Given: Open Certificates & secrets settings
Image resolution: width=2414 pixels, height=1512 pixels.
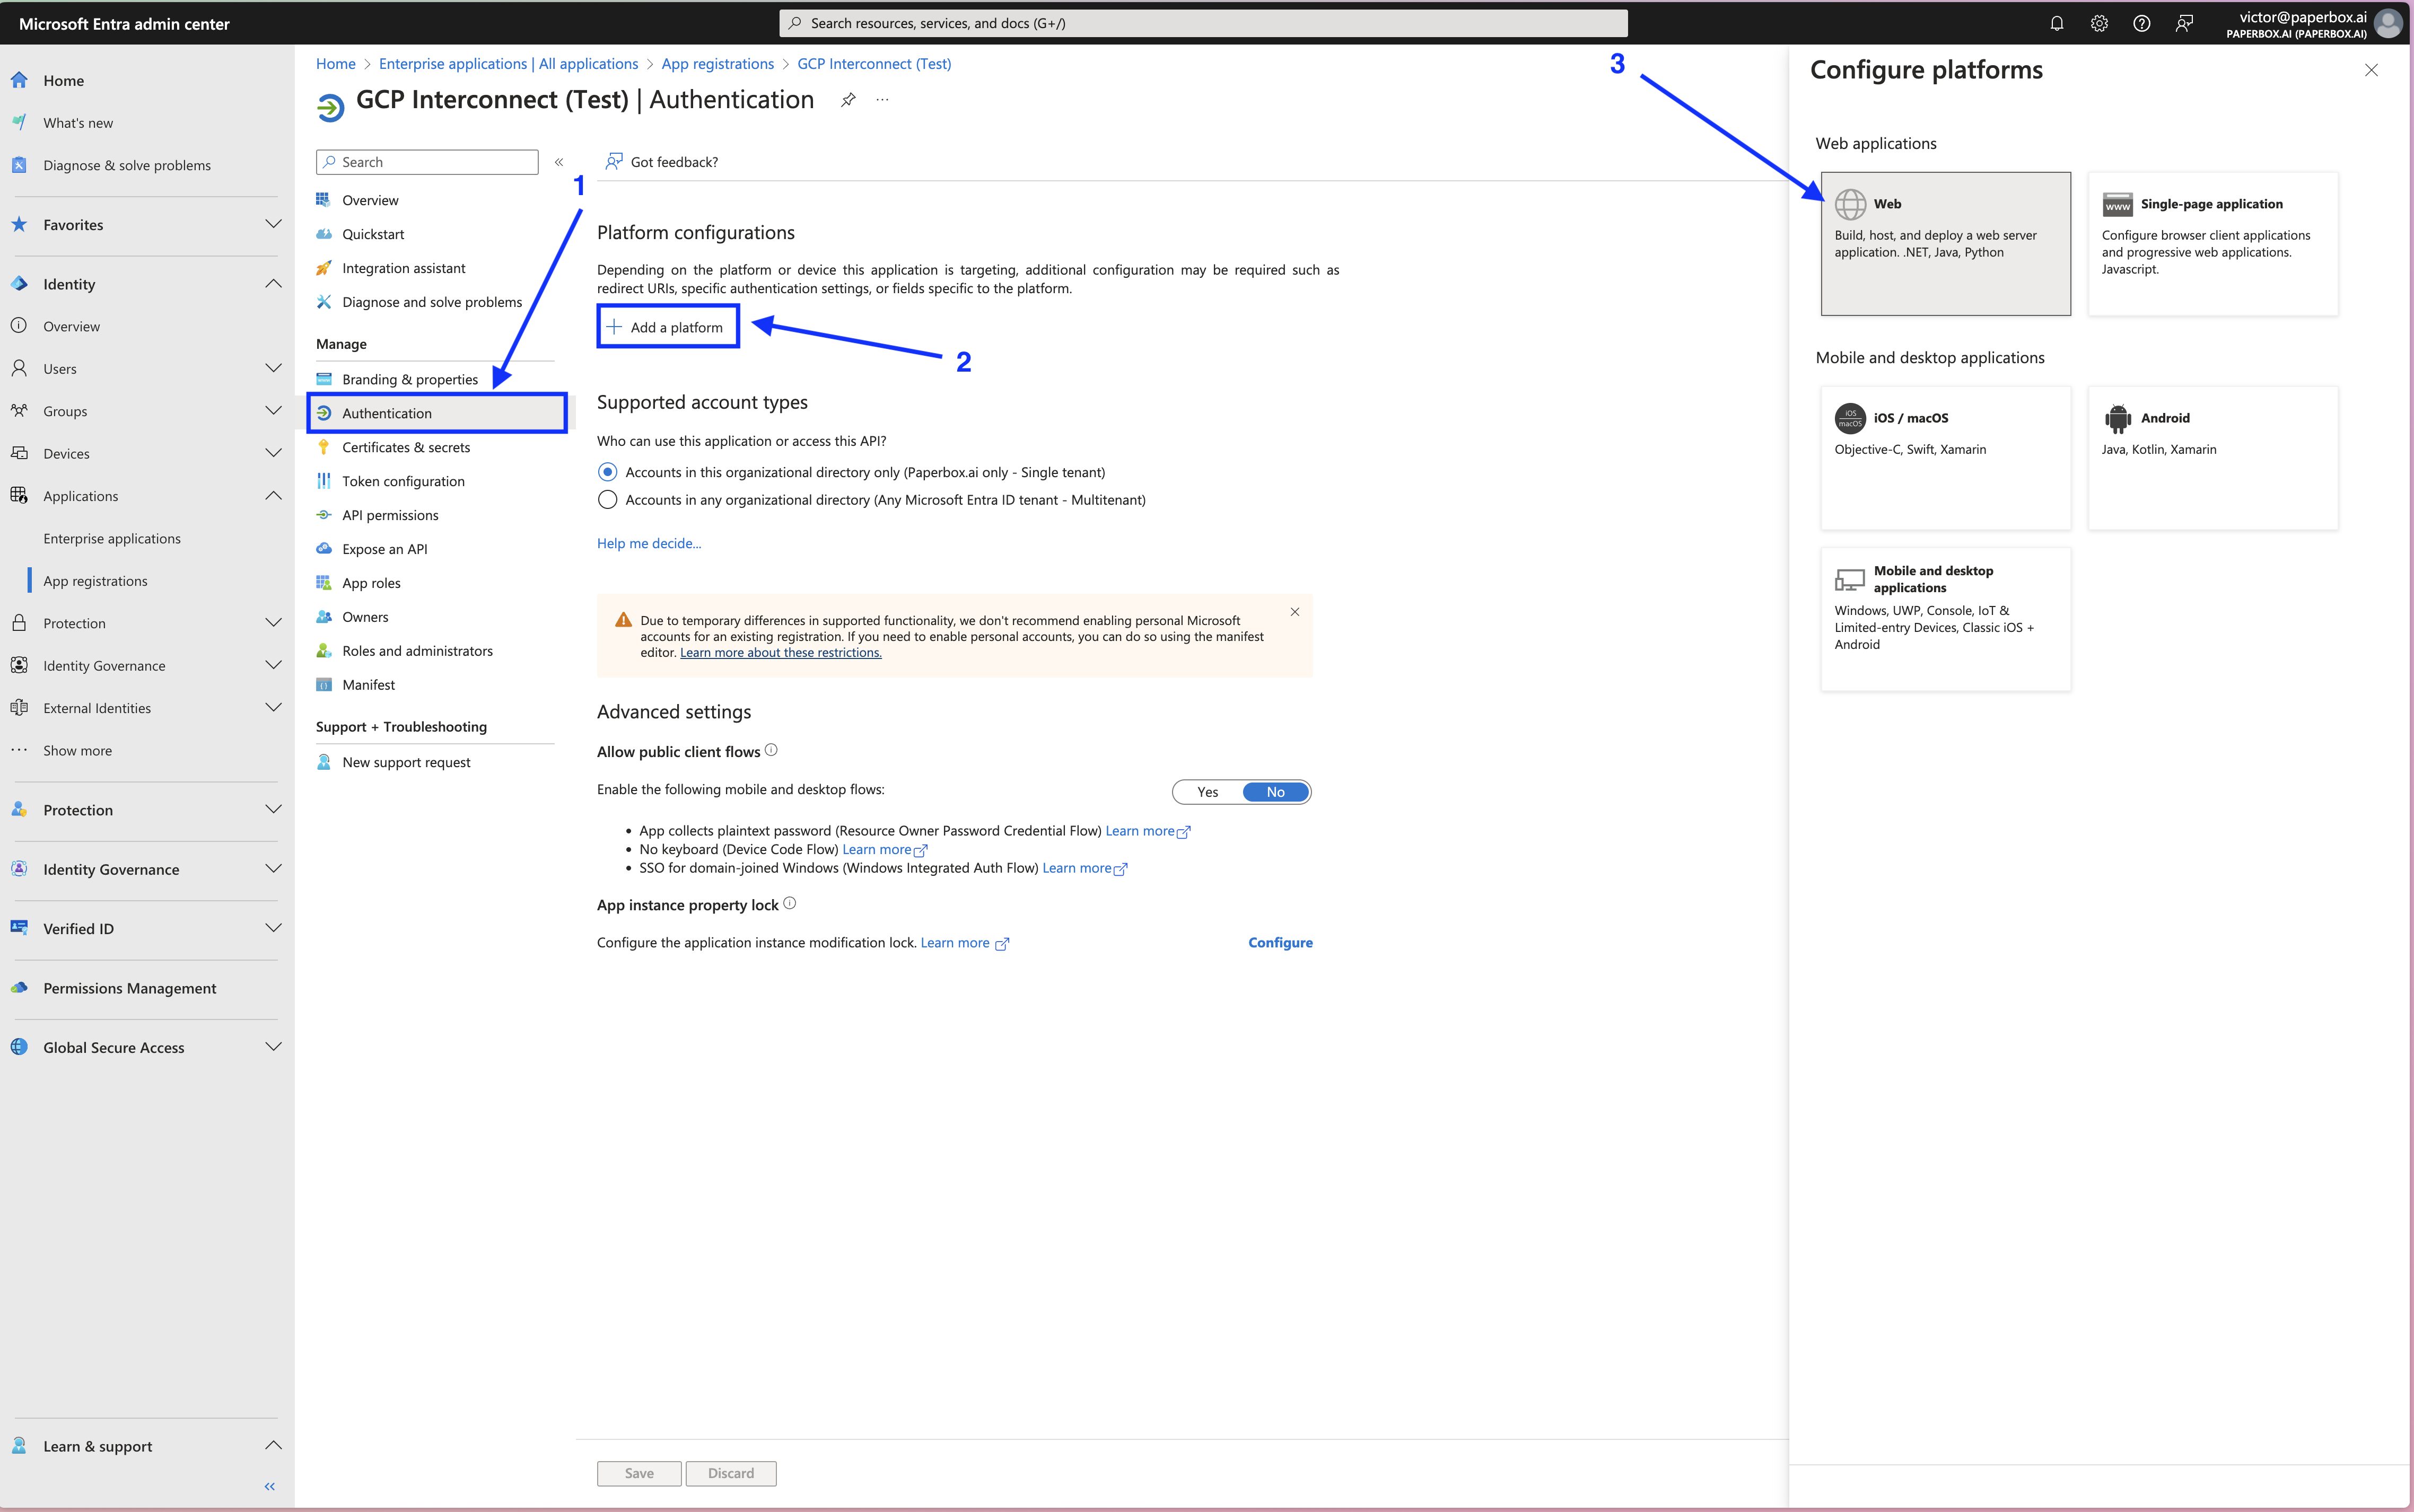Looking at the screenshot, I should tap(405, 447).
